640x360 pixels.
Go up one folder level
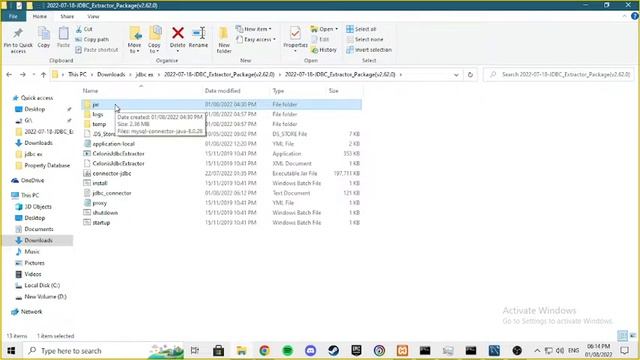[43, 75]
